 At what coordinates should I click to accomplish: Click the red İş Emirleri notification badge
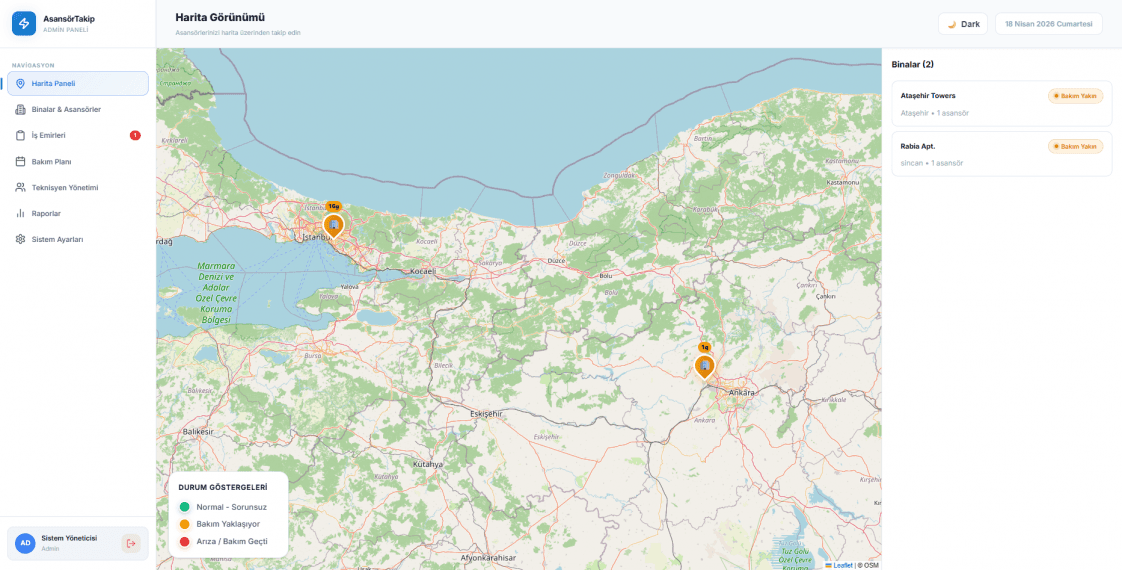(x=135, y=135)
